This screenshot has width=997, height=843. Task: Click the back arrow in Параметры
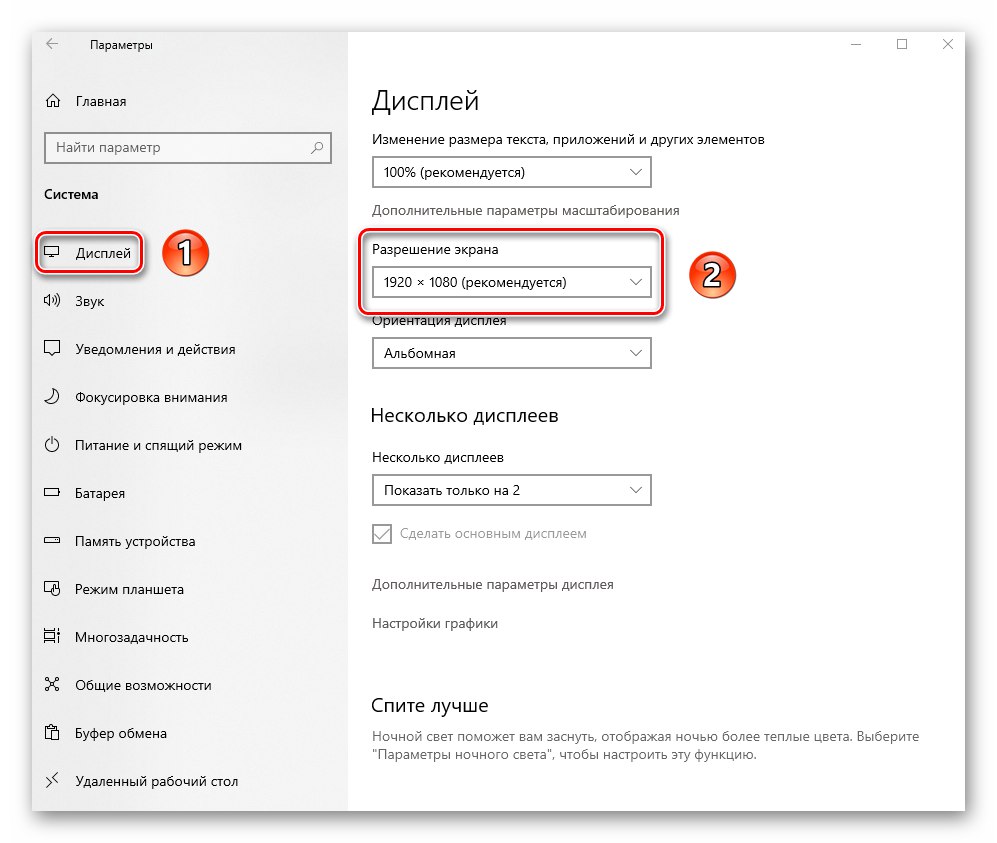point(52,44)
